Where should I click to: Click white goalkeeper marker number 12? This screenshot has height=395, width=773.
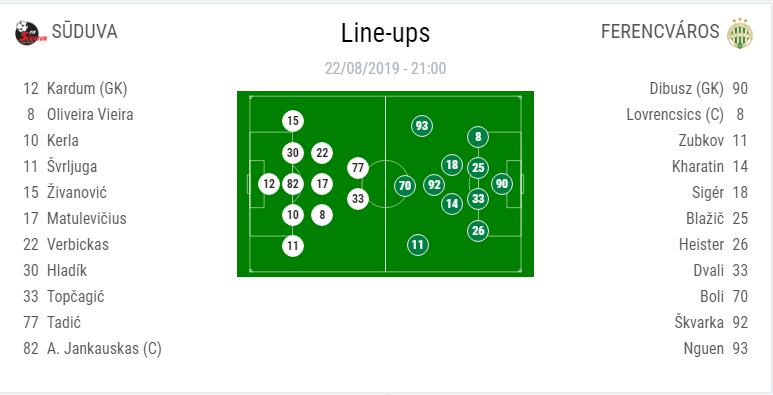point(269,184)
